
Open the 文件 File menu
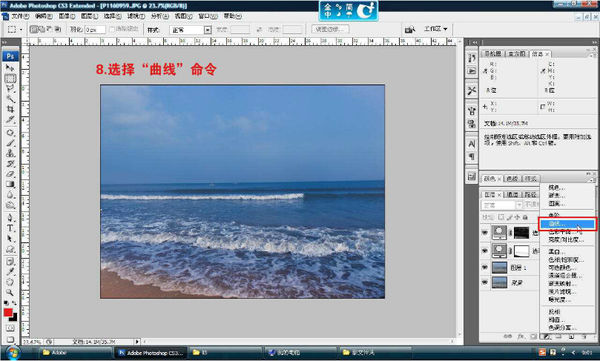click(x=20, y=16)
